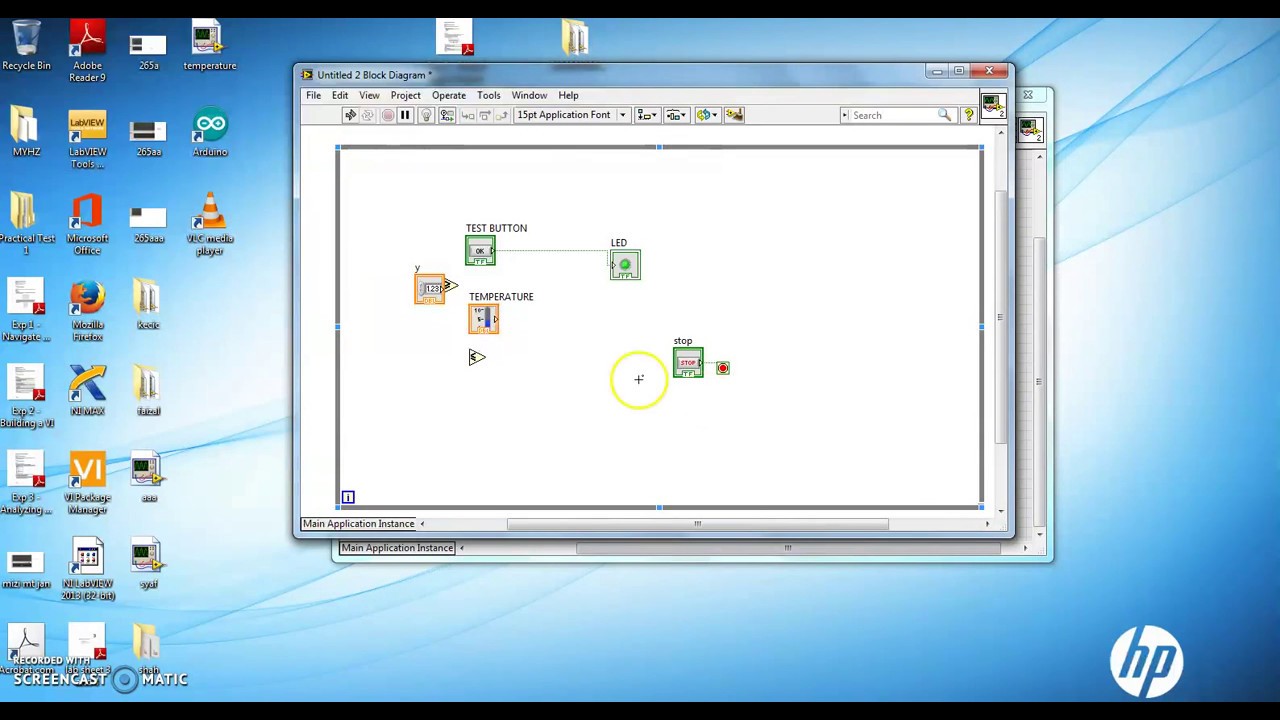Open the Help menu

pyautogui.click(x=568, y=95)
